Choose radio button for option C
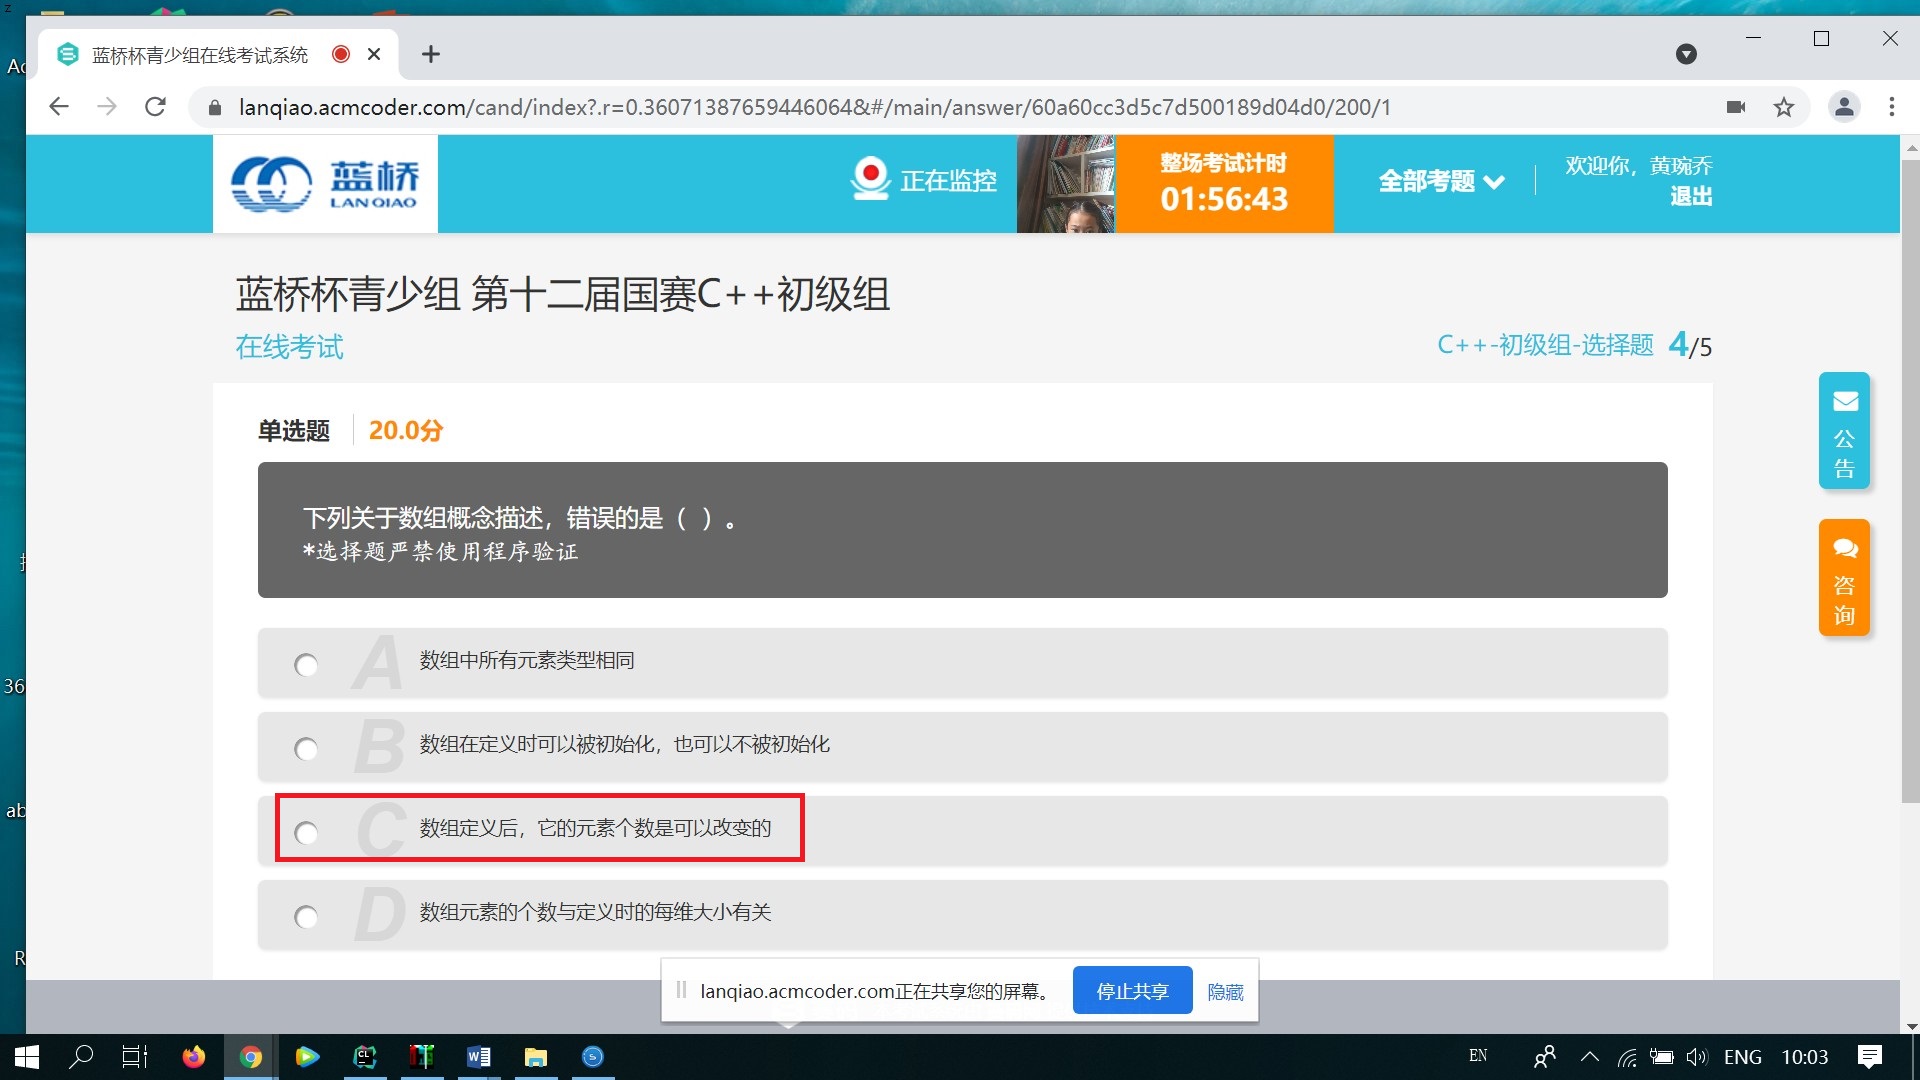The height and width of the screenshot is (1080, 1920). 306,833
